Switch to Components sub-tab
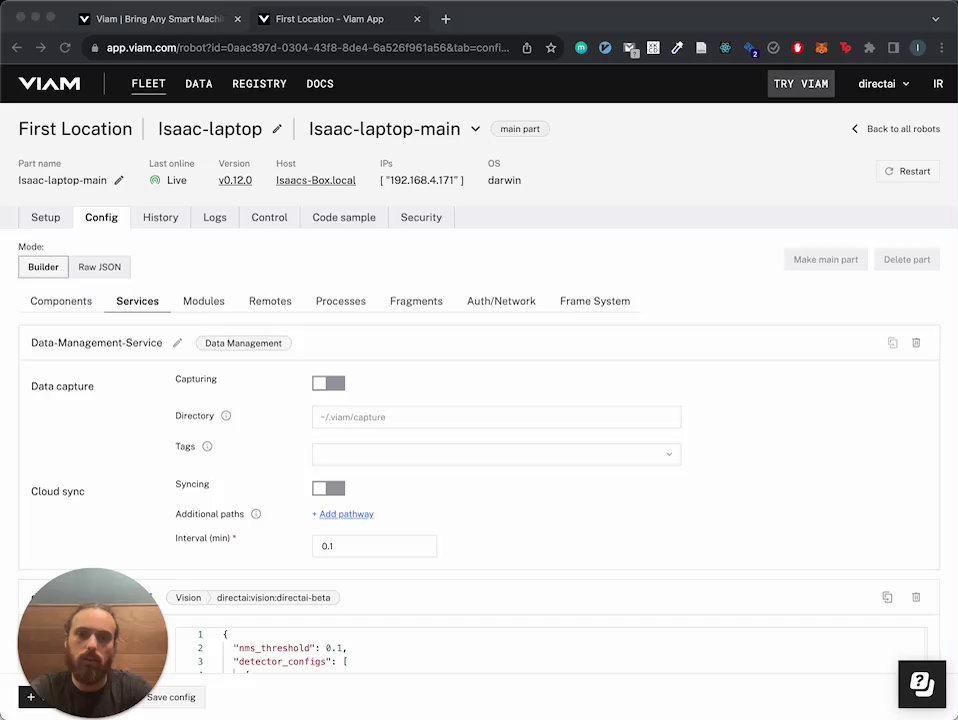The width and height of the screenshot is (958, 720). coord(61,301)
